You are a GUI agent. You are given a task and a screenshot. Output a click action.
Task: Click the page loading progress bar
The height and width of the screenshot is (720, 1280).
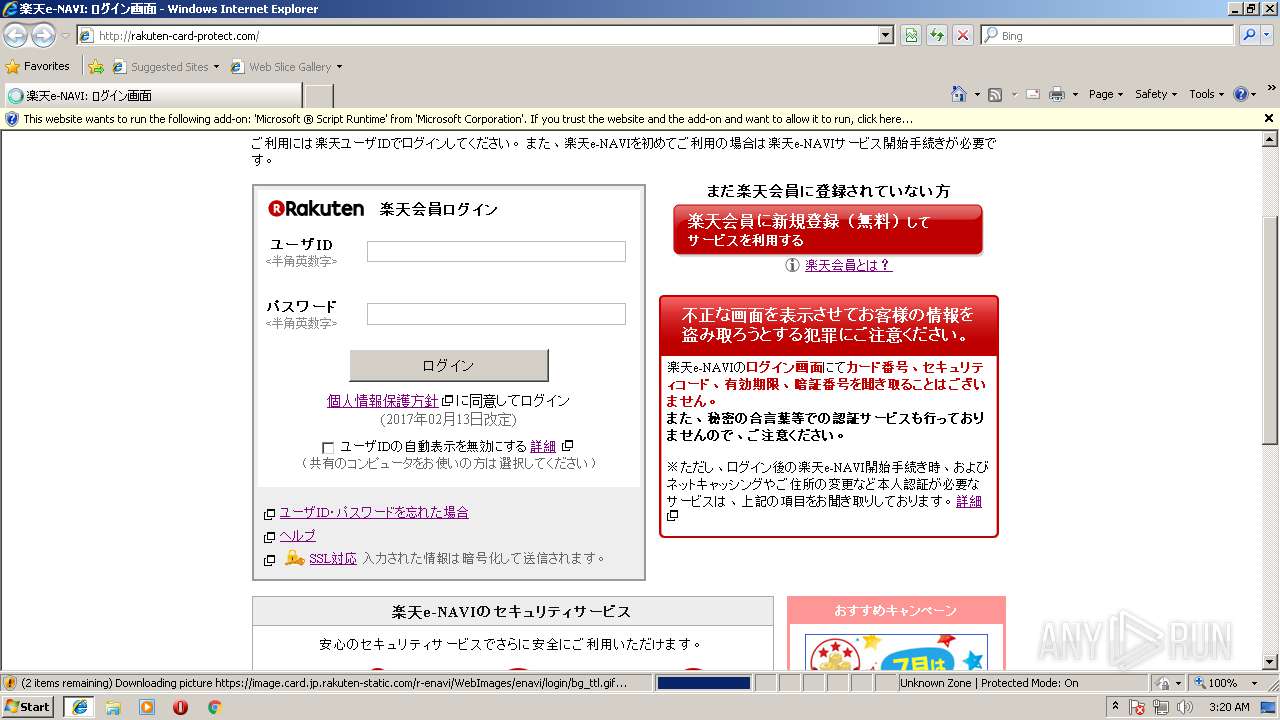pyautogui.click(x=703, y=683)
